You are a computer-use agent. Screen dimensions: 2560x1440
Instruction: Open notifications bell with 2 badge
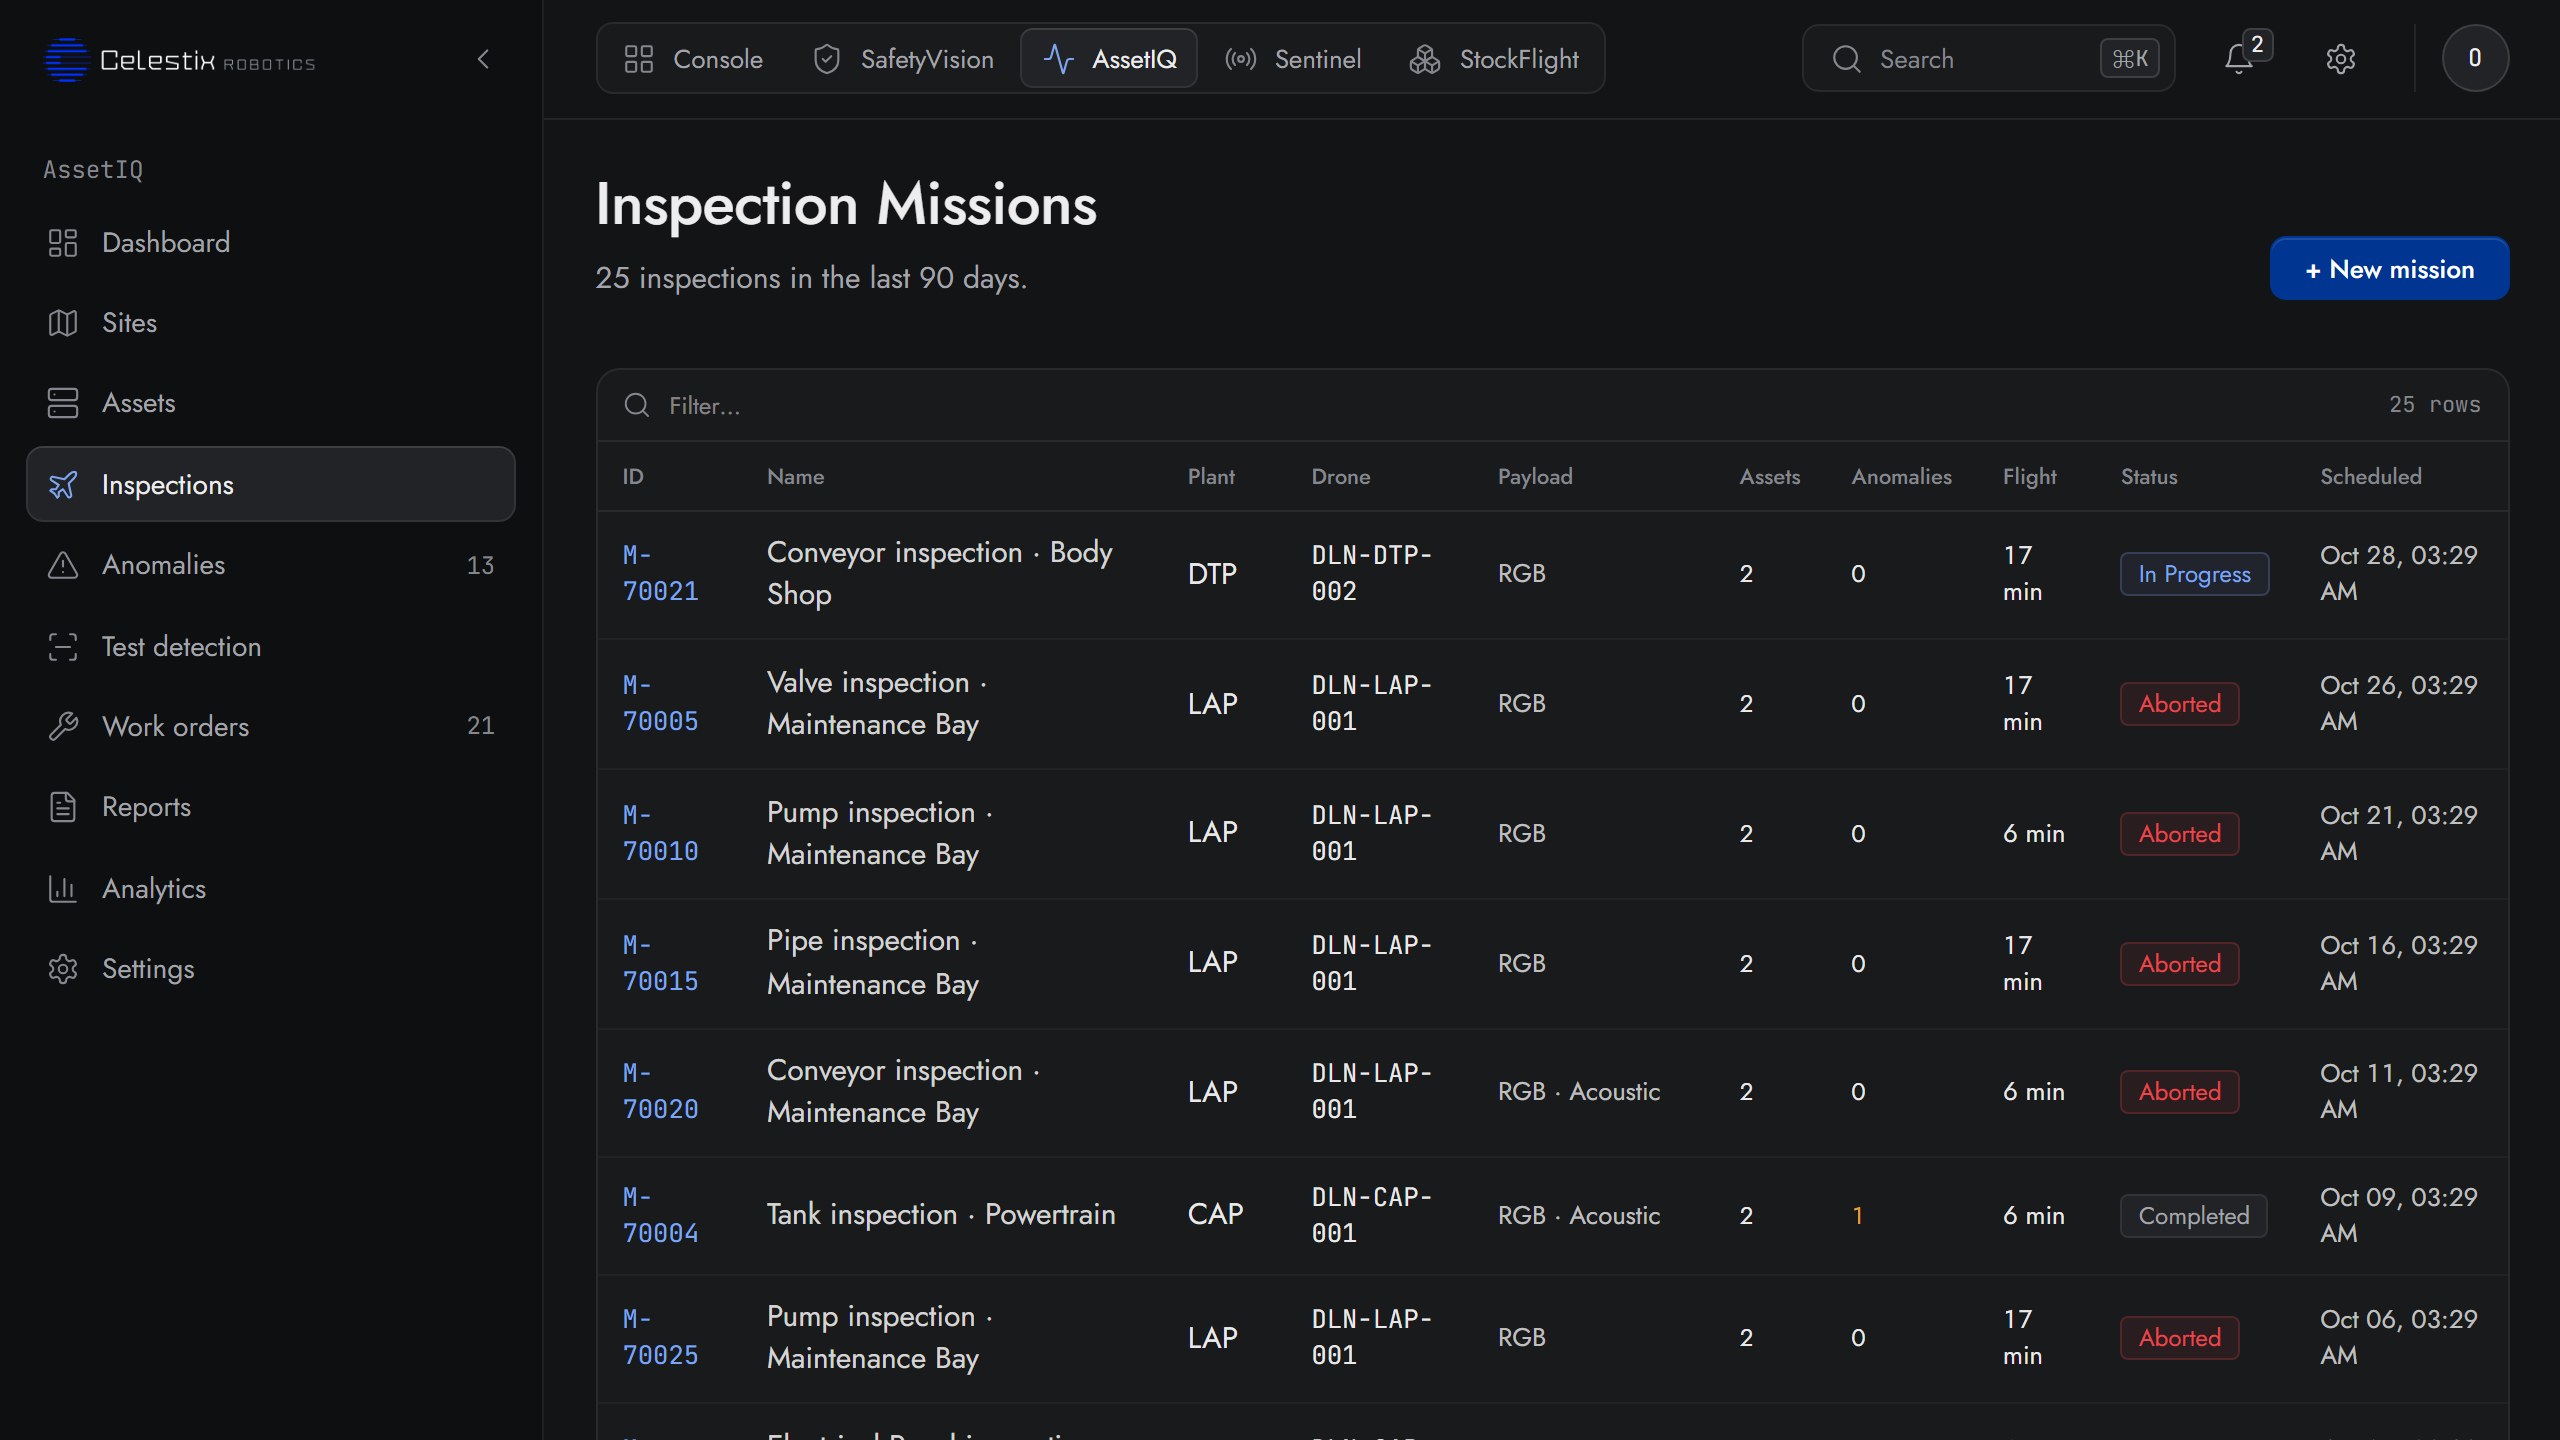[2240, 59]
